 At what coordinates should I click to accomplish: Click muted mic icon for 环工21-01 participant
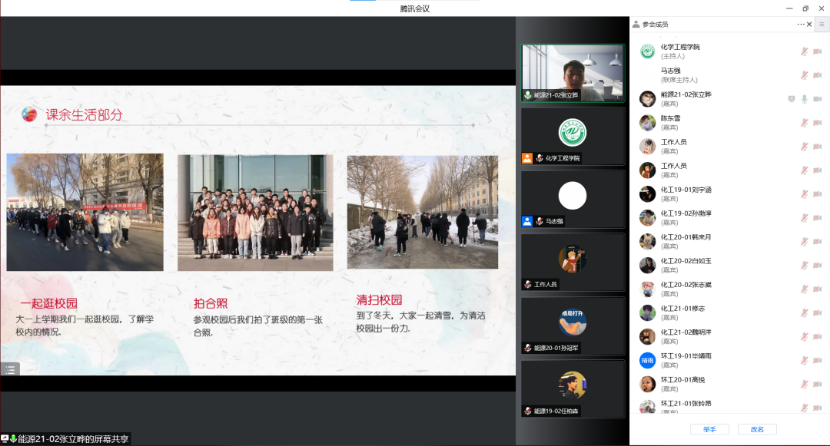(x=804, y=407)
